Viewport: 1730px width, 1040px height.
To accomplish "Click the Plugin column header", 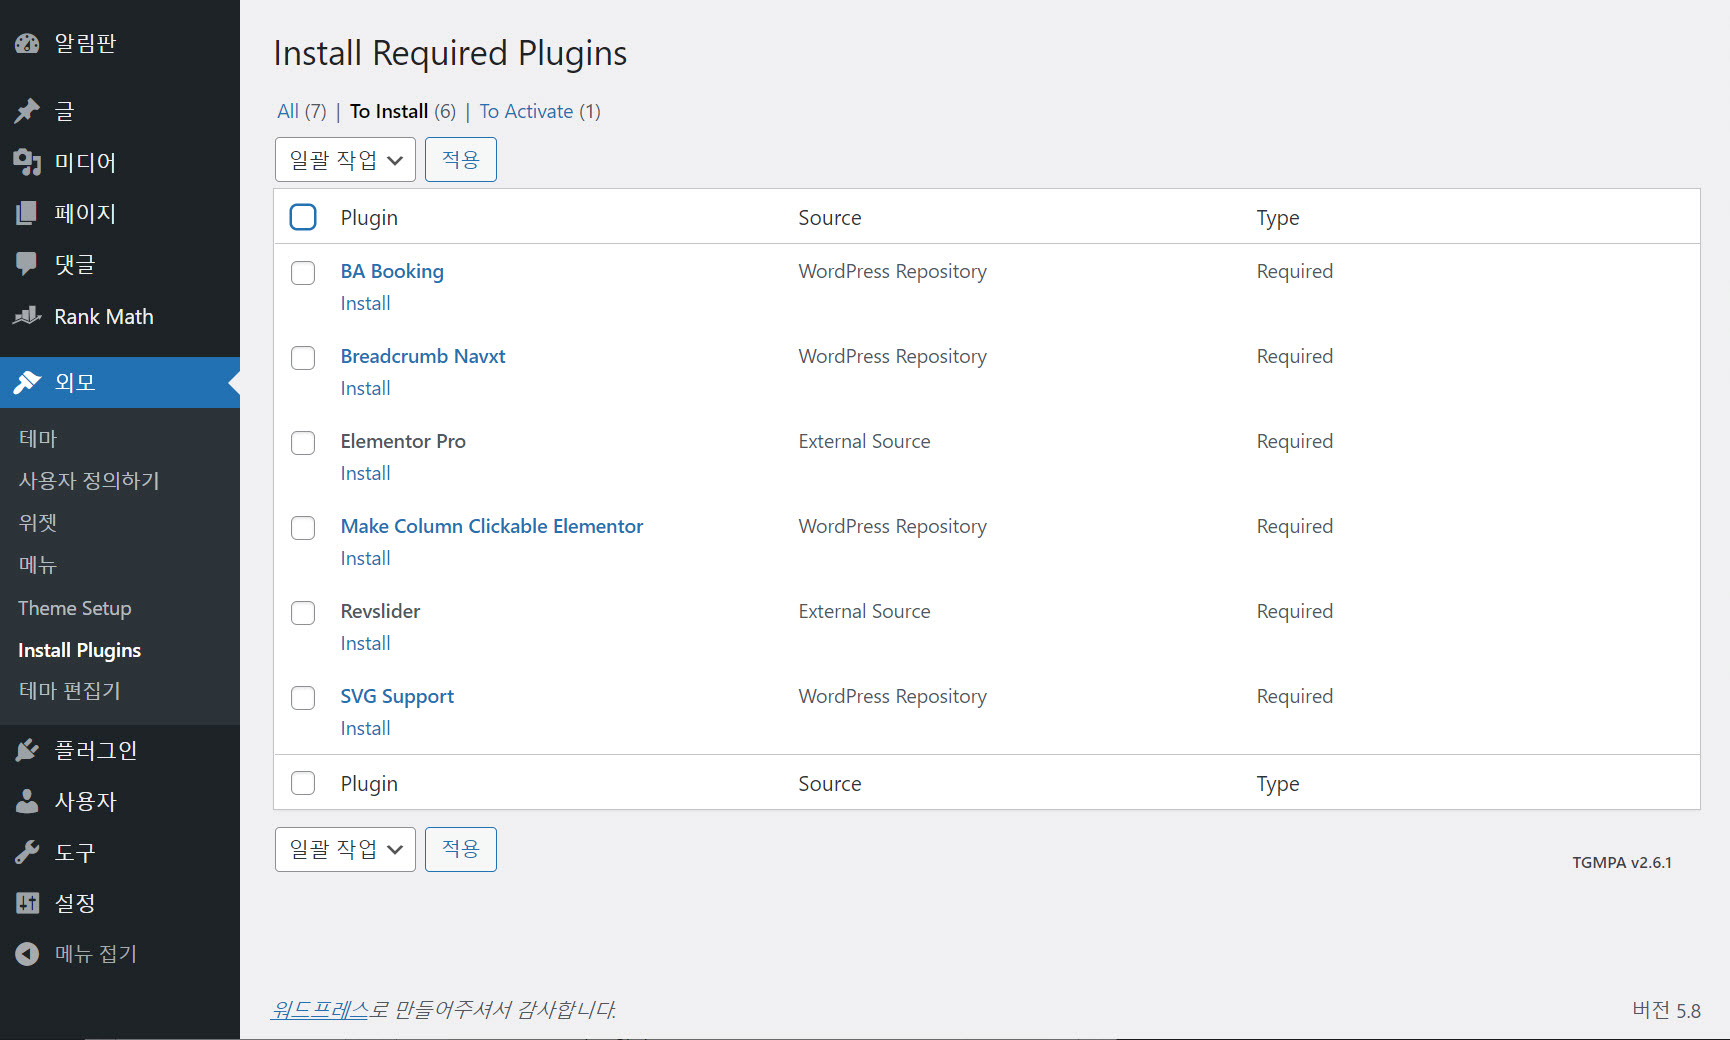I will point(369,217).
